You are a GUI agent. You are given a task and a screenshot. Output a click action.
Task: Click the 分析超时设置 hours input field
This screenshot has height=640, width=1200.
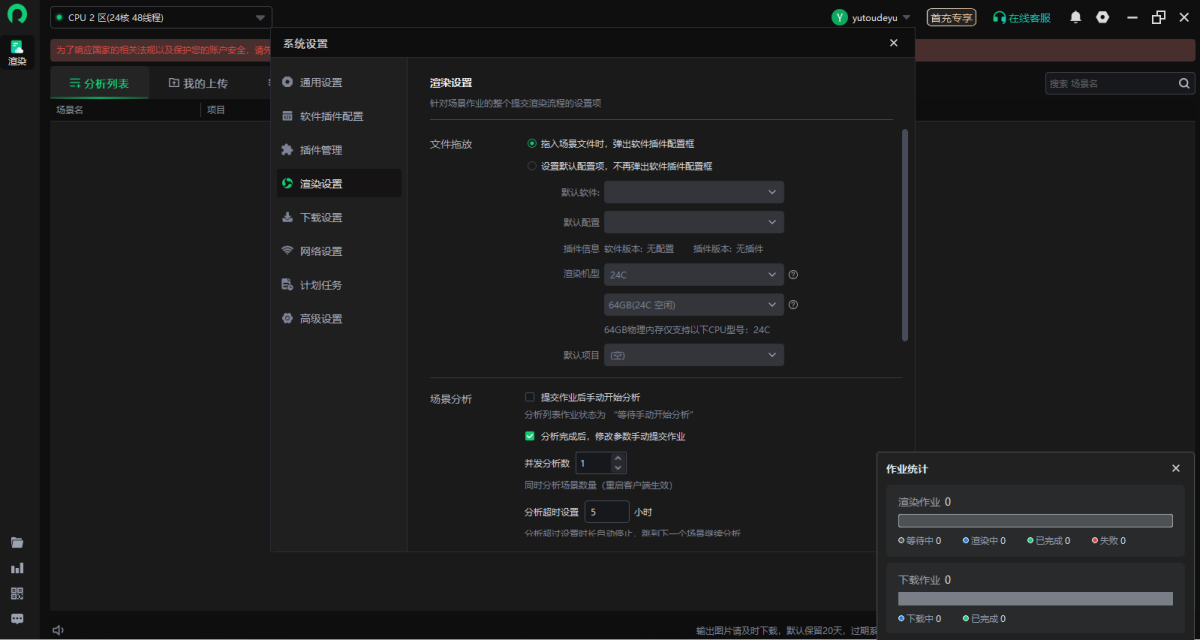click(x=606, y=512)
